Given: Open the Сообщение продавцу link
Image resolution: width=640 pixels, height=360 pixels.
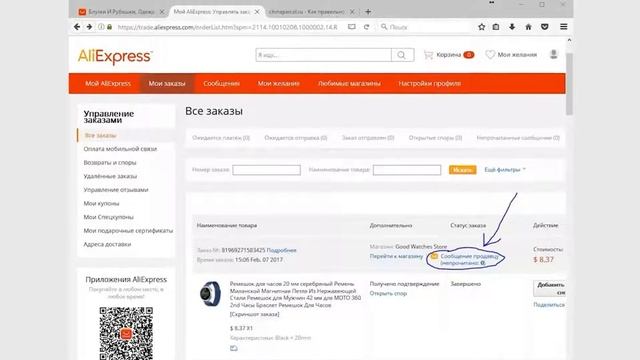Looking at the screenshot, I should (x=469, y=256).
